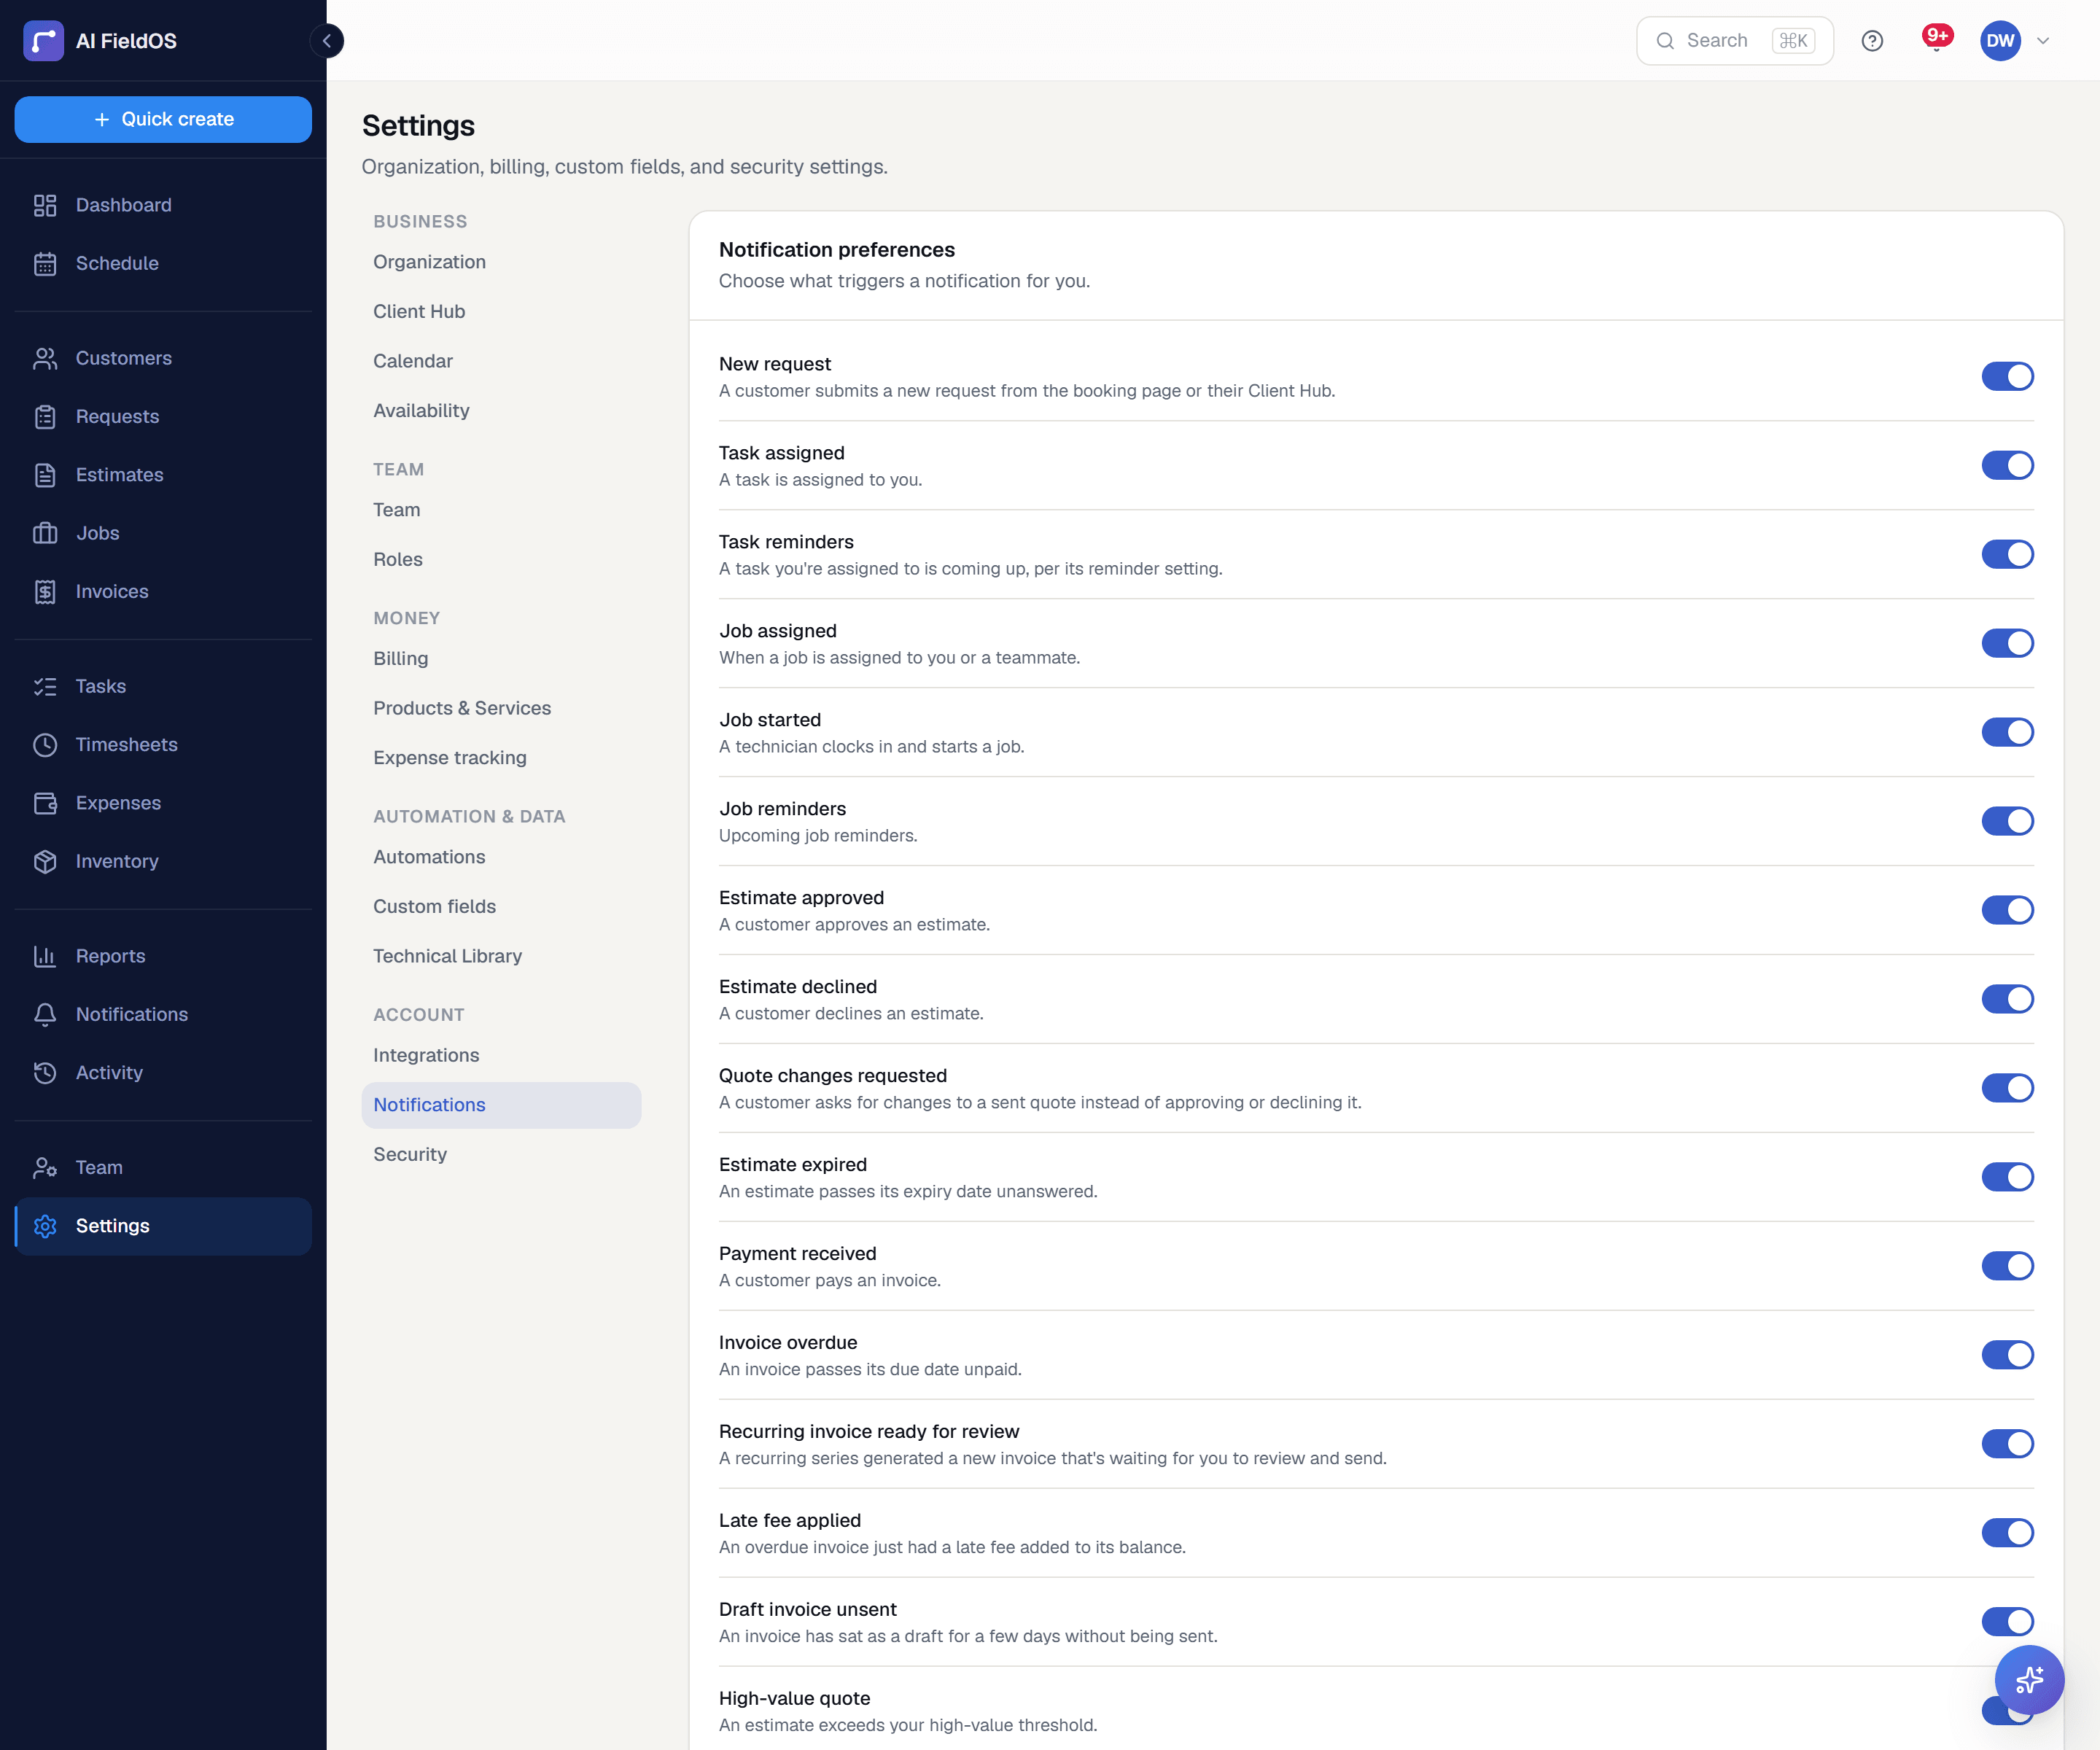
Task: Open the help question mark icon
Action: (x=1872, y=41)
